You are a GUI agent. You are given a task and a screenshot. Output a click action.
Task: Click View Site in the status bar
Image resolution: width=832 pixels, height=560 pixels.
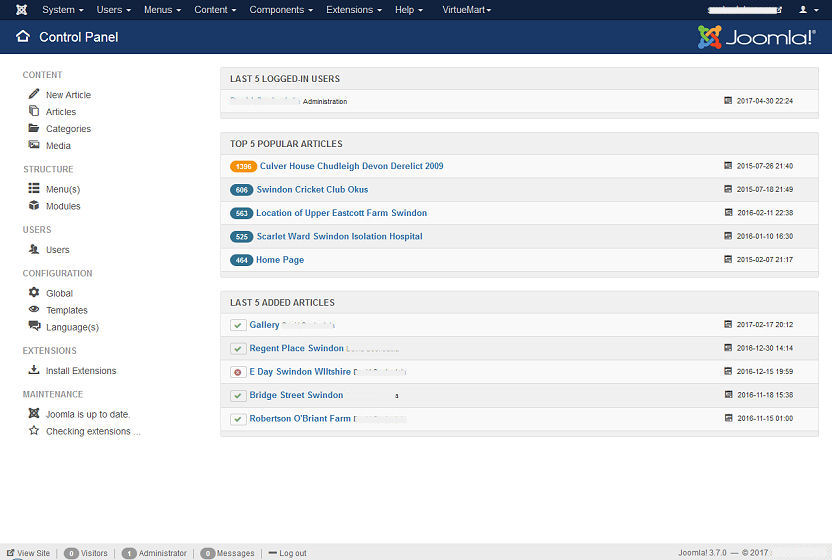click(32, 553)
